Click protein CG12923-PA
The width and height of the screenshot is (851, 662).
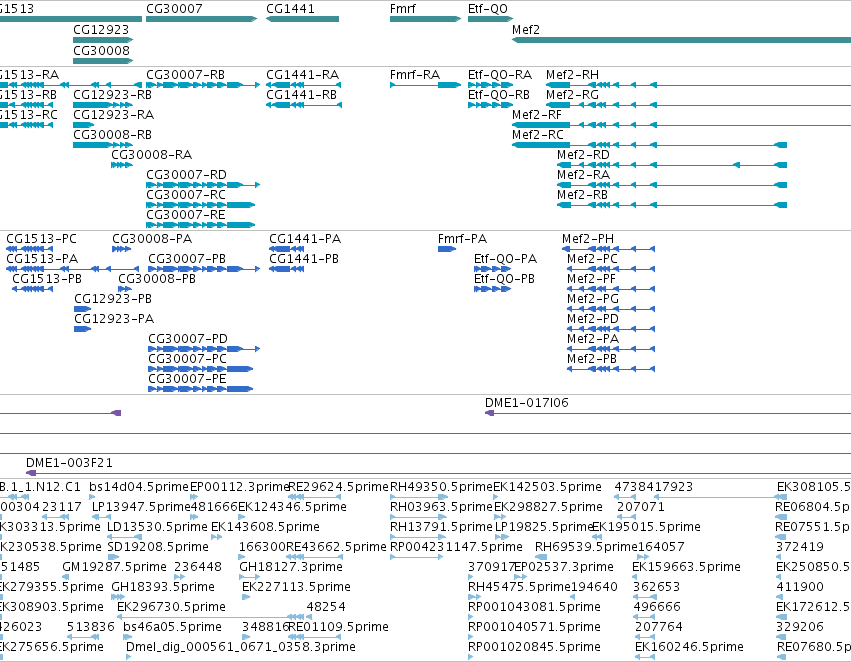[114, 319]
